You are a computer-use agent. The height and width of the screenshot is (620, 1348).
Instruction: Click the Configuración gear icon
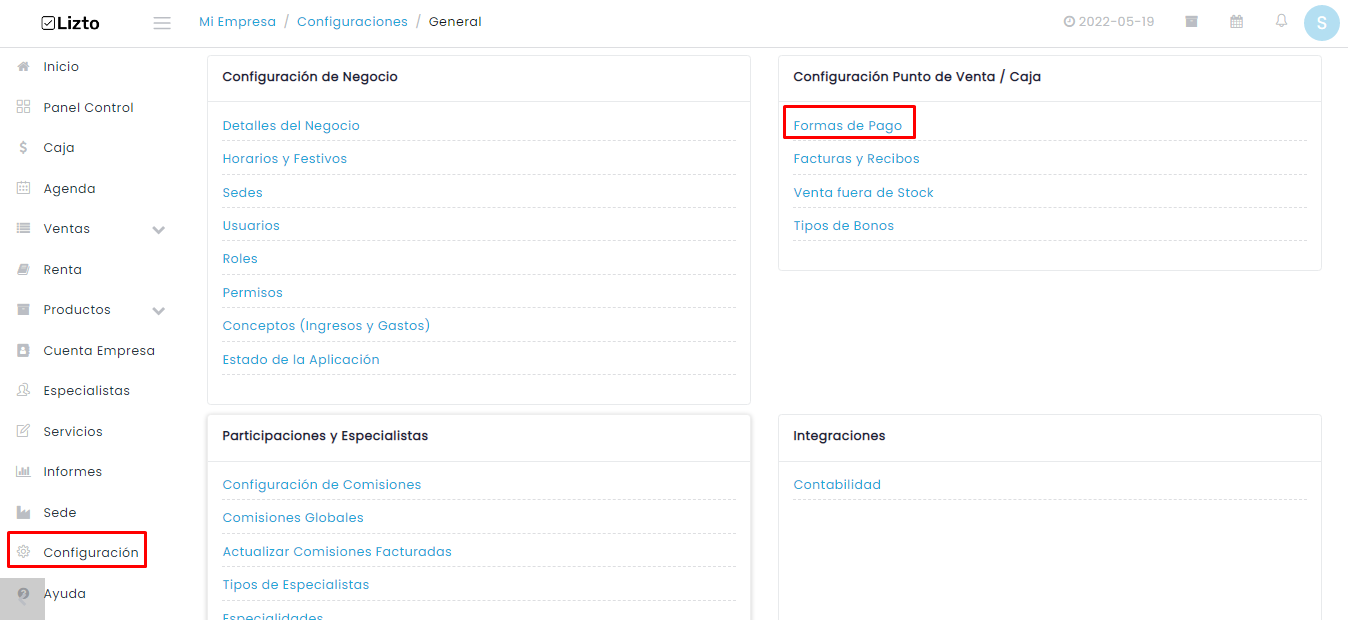tap(24, 552)
